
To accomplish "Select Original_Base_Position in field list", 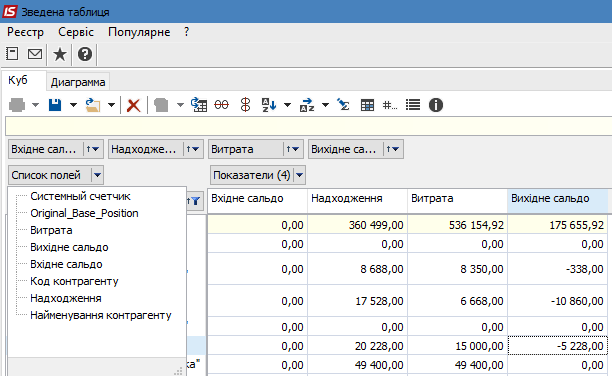I will (84, 213).
